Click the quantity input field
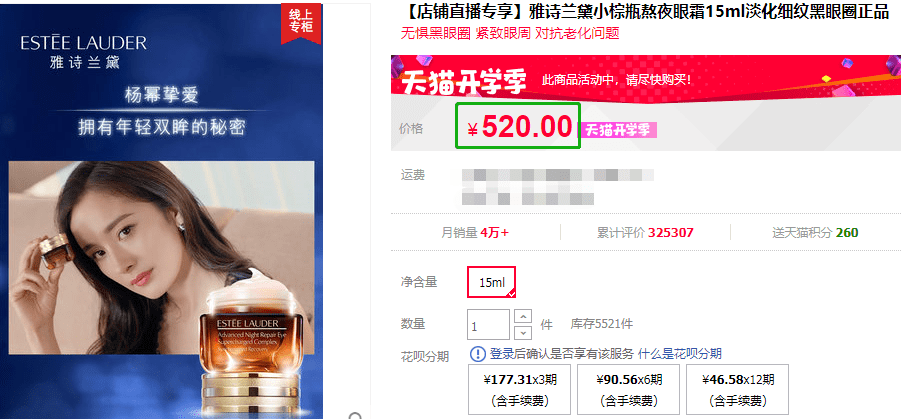The image size is (903, 419). [x=488, y=325]
